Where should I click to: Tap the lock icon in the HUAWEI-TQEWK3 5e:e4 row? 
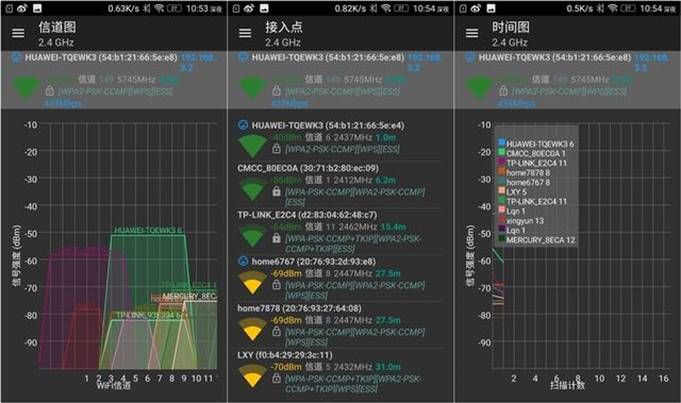pyautogui.click(x=276, y=149)
